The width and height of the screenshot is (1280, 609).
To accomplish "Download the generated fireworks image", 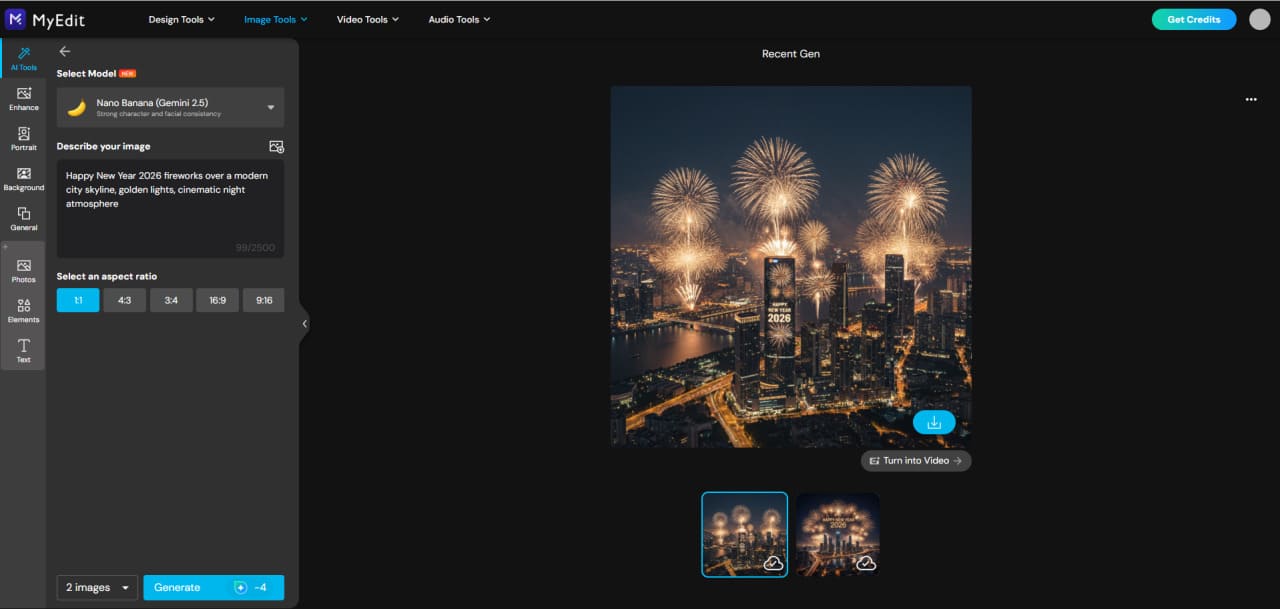I will coord(933,422).
